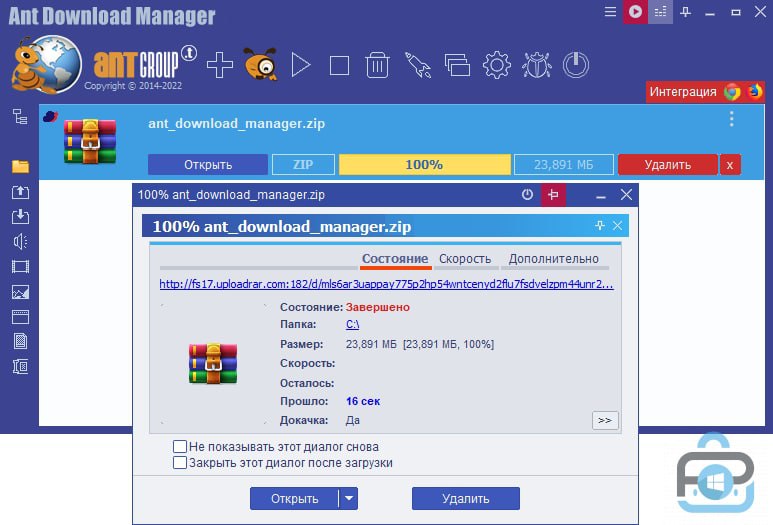Screen dimensions: 773x525
Task: Click the 23,891 МБ size box in row
Action: (563, 165)
